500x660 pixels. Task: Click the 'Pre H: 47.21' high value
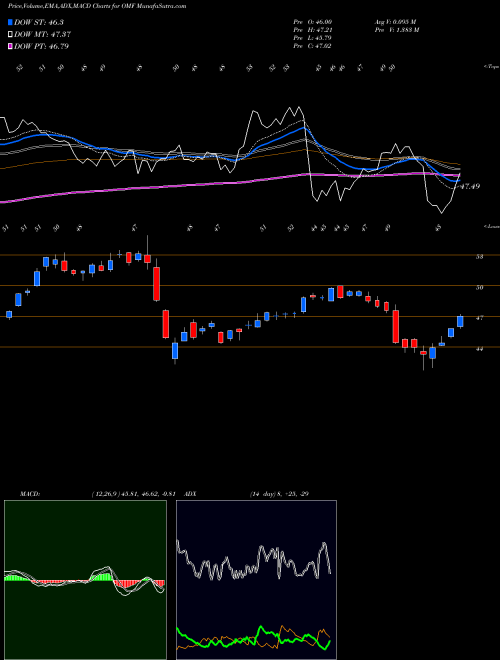(x=313, y=30)
